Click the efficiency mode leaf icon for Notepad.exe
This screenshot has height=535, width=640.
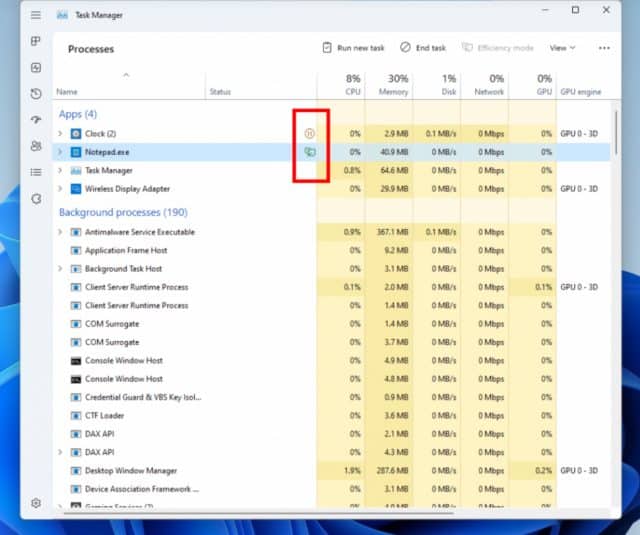pyautogui.click(x=310, y=152)
